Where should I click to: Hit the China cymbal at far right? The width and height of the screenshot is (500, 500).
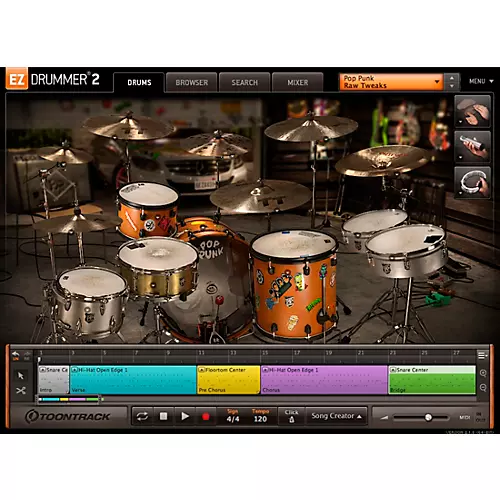pos(382,160)
